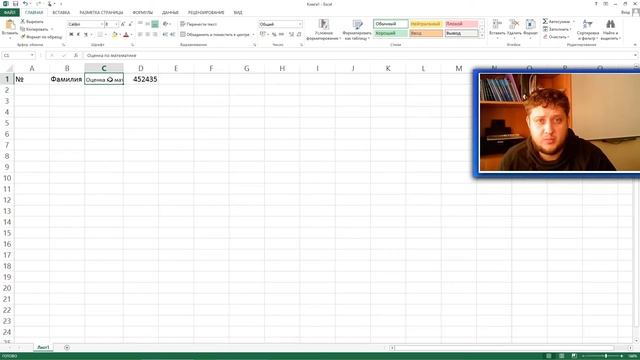Click the Borders icon
The height and width of the screenshot is (360, 640).
tap(100, 35)
